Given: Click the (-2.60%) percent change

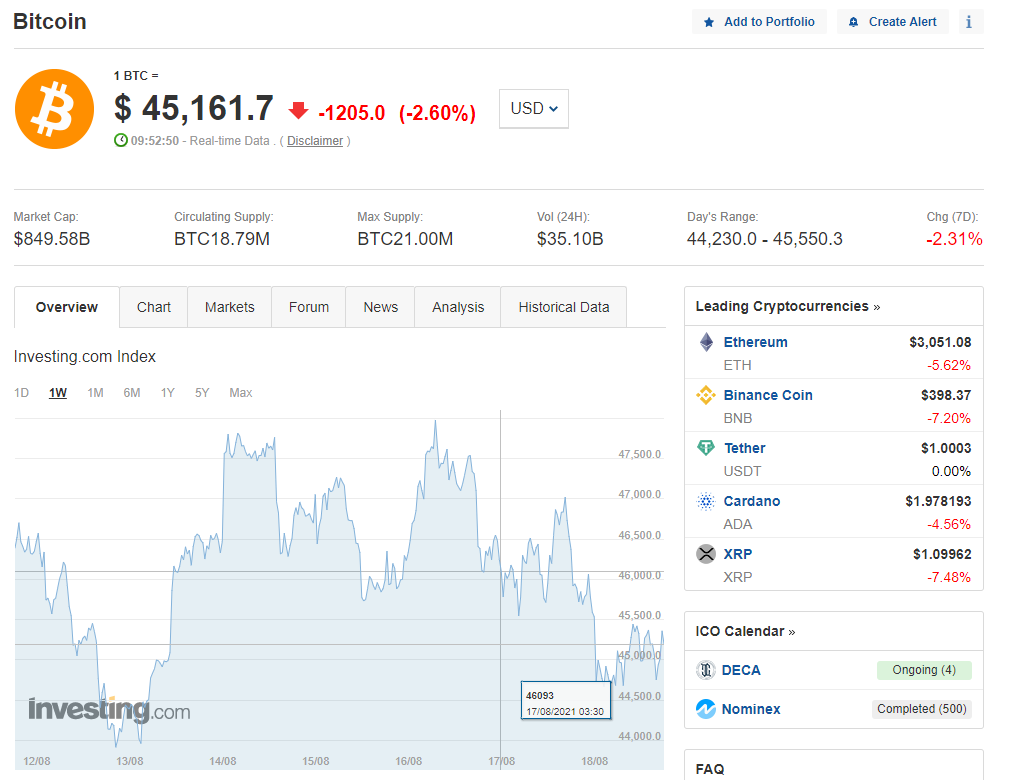Looking at the screenshot, I should [x=437, y=113].
